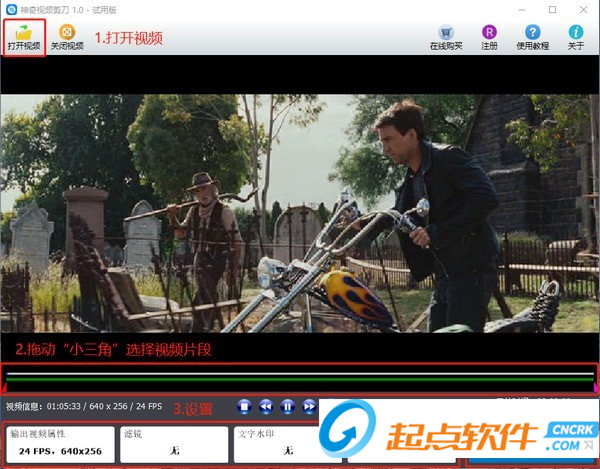Click 视频信息 01:05:33 / 640 x 256 text
This screenshot has height=469, width=600.
84,406
